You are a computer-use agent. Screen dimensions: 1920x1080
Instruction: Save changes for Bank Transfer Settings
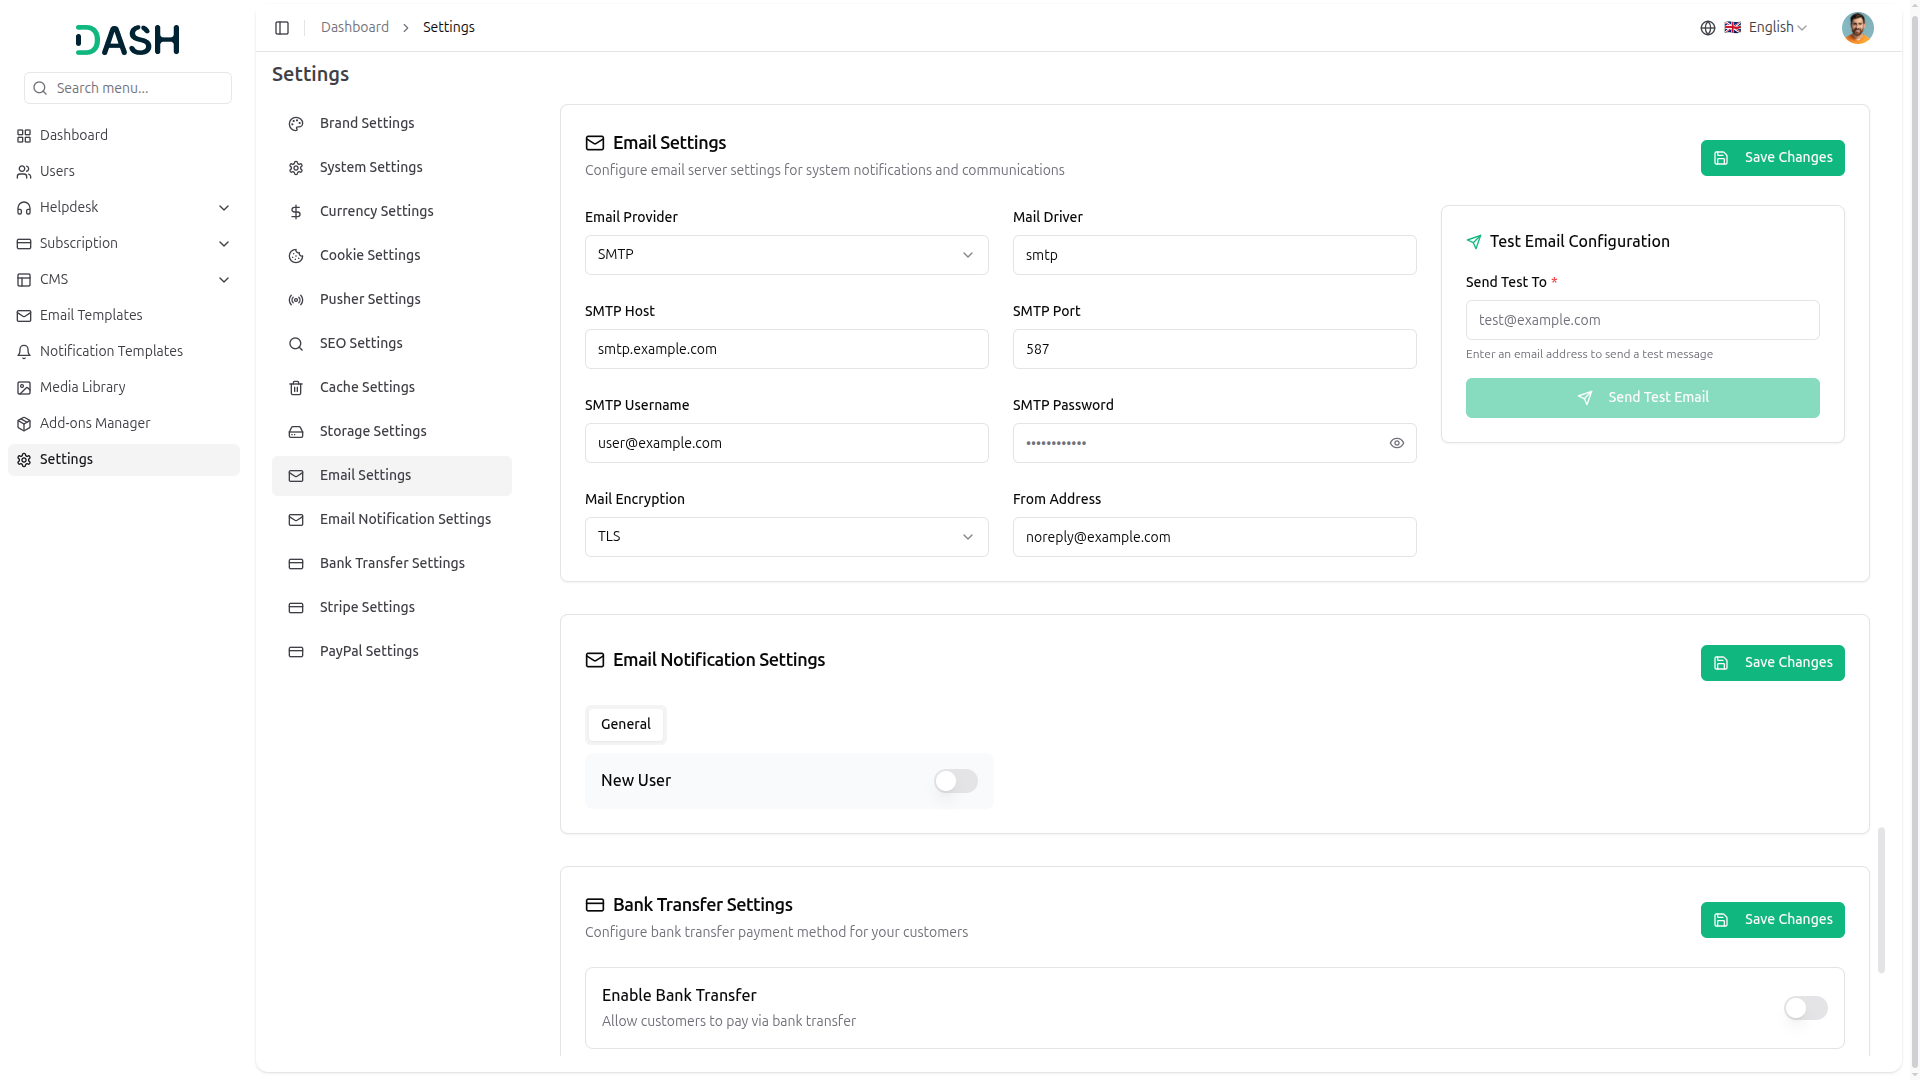(x=1773, y=920)
